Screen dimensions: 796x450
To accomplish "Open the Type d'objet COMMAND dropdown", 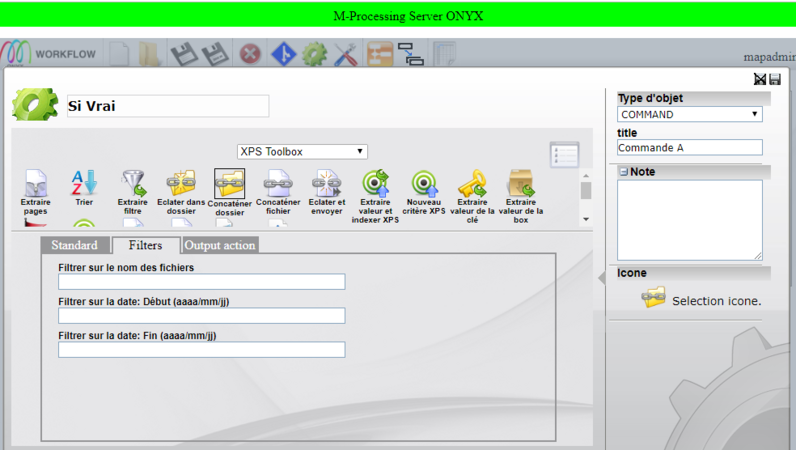I will pos(689,114).
